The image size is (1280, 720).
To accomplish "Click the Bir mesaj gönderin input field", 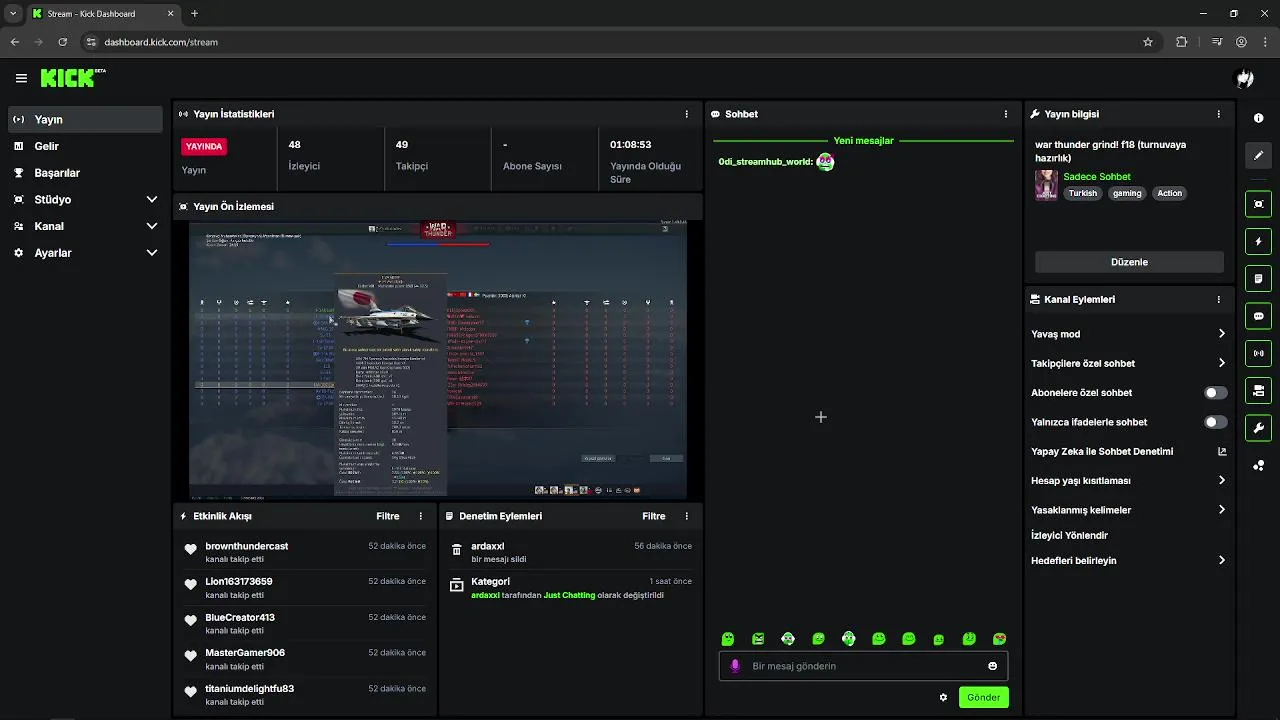I will [x=863, y=666].
